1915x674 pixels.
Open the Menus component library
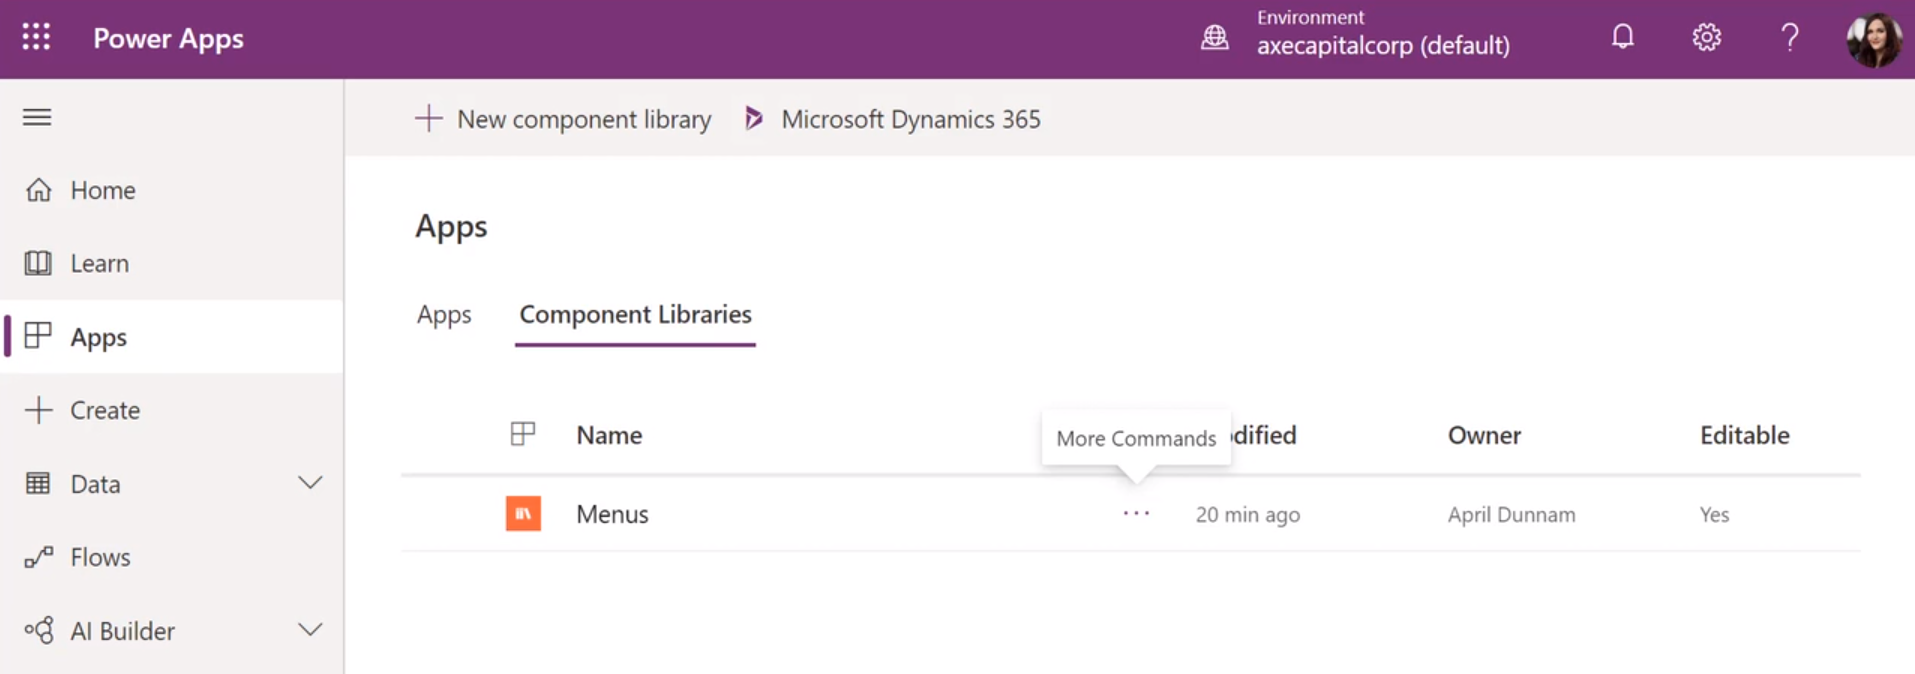click(x=612, y=514)
